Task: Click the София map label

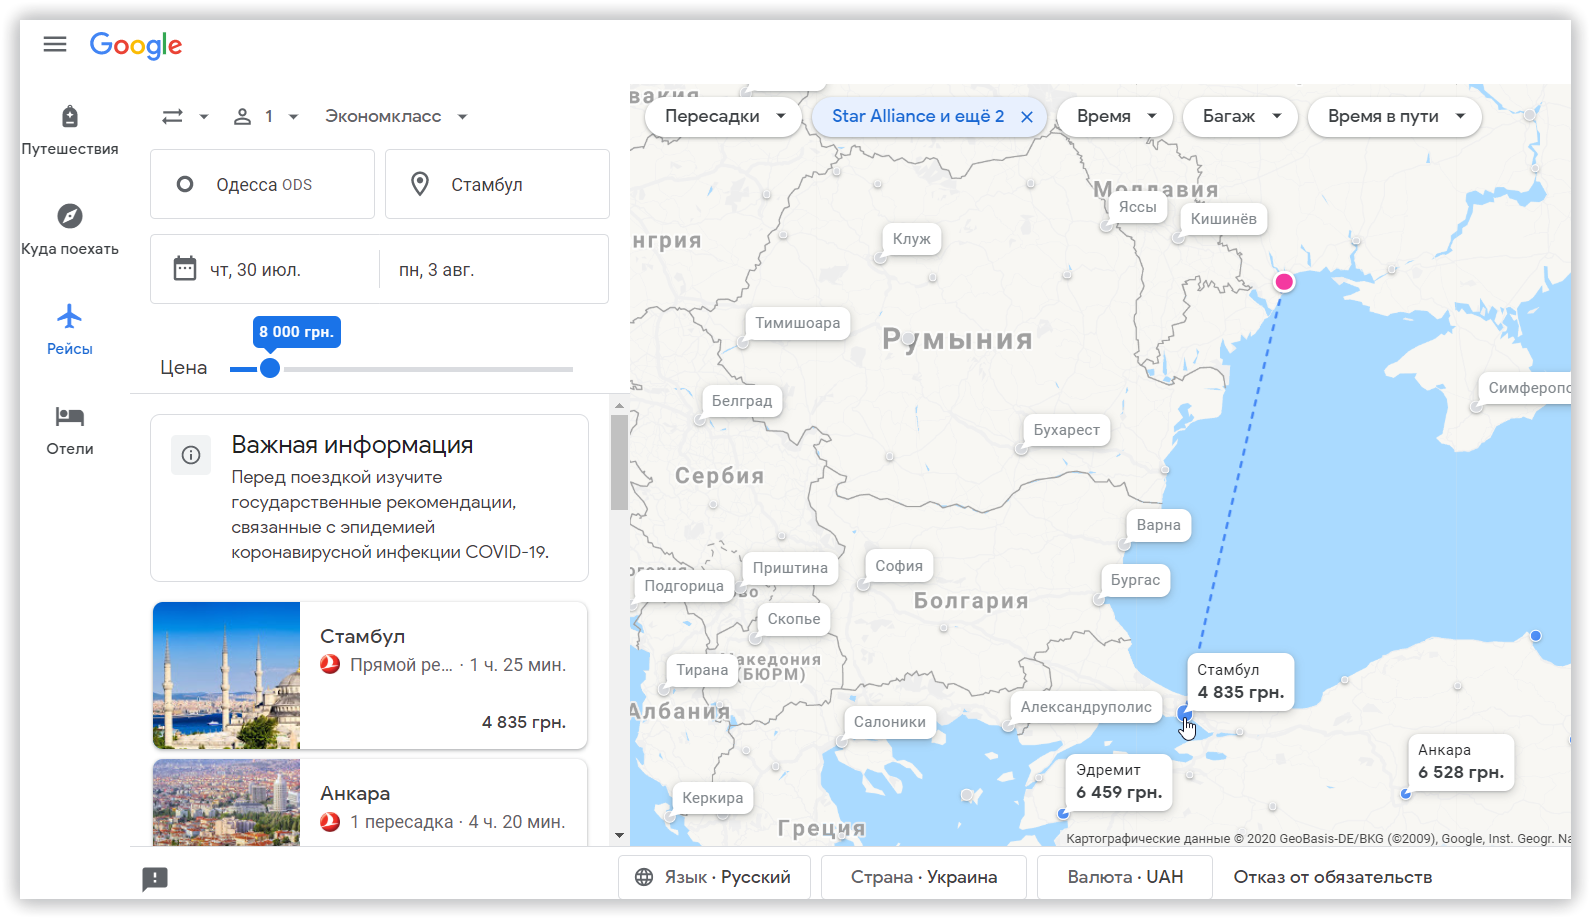Action: [x=899, y=566]
